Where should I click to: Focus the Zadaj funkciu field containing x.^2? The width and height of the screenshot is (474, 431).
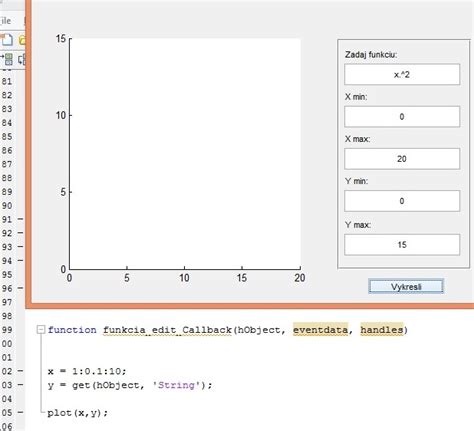point(402,74)
